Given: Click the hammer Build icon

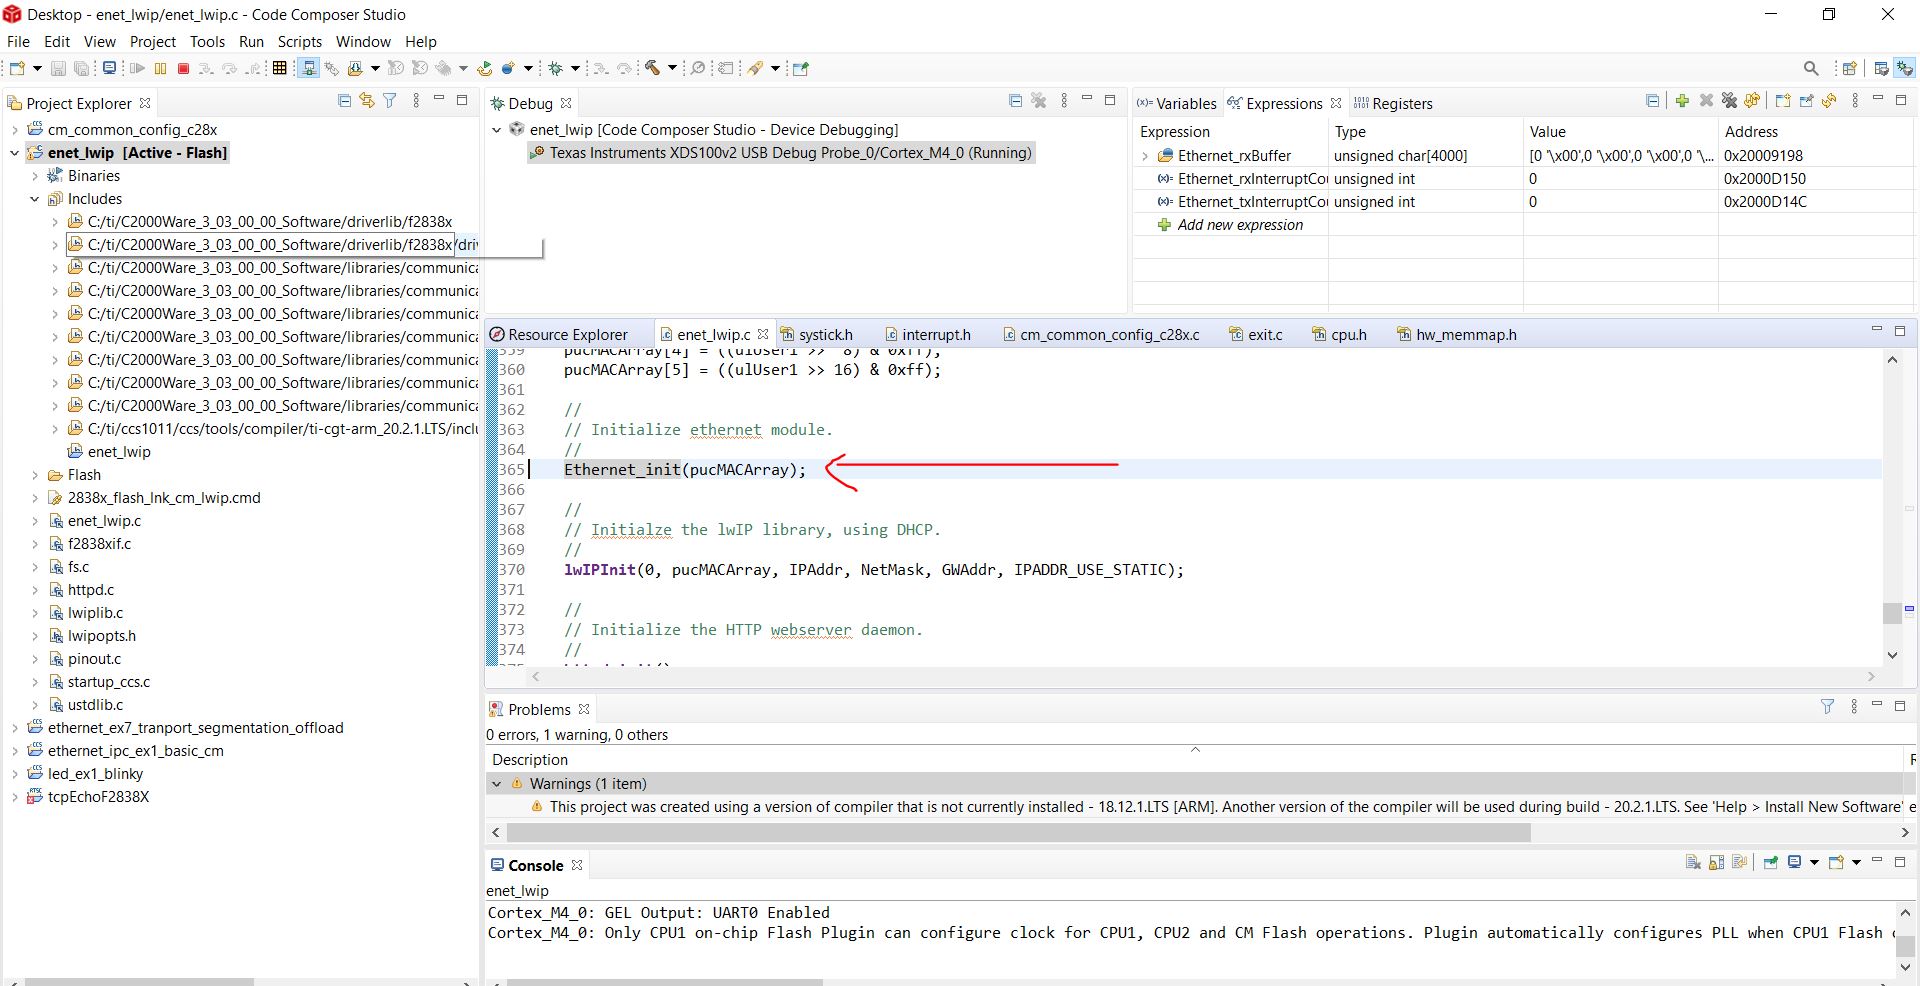Looking at the screenshot, I should tap(652, 68).
